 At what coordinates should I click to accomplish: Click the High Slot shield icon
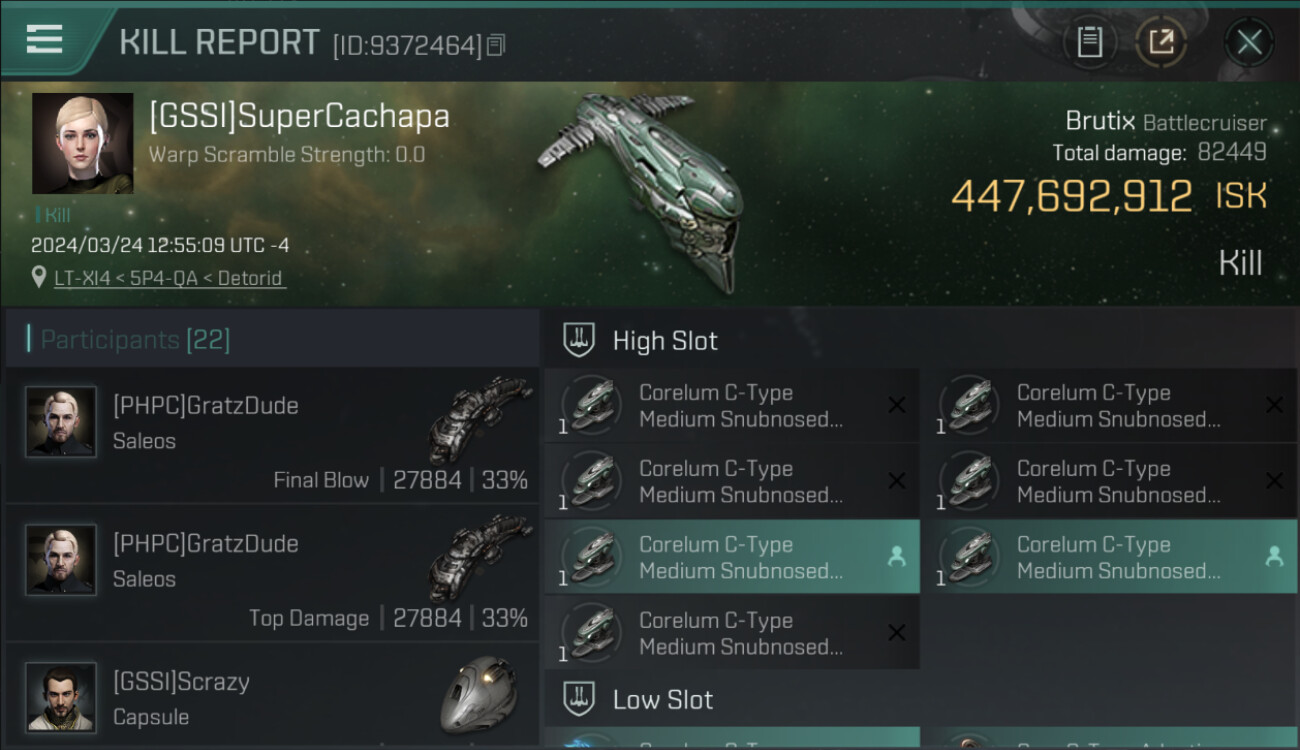(x=580, y=340)
